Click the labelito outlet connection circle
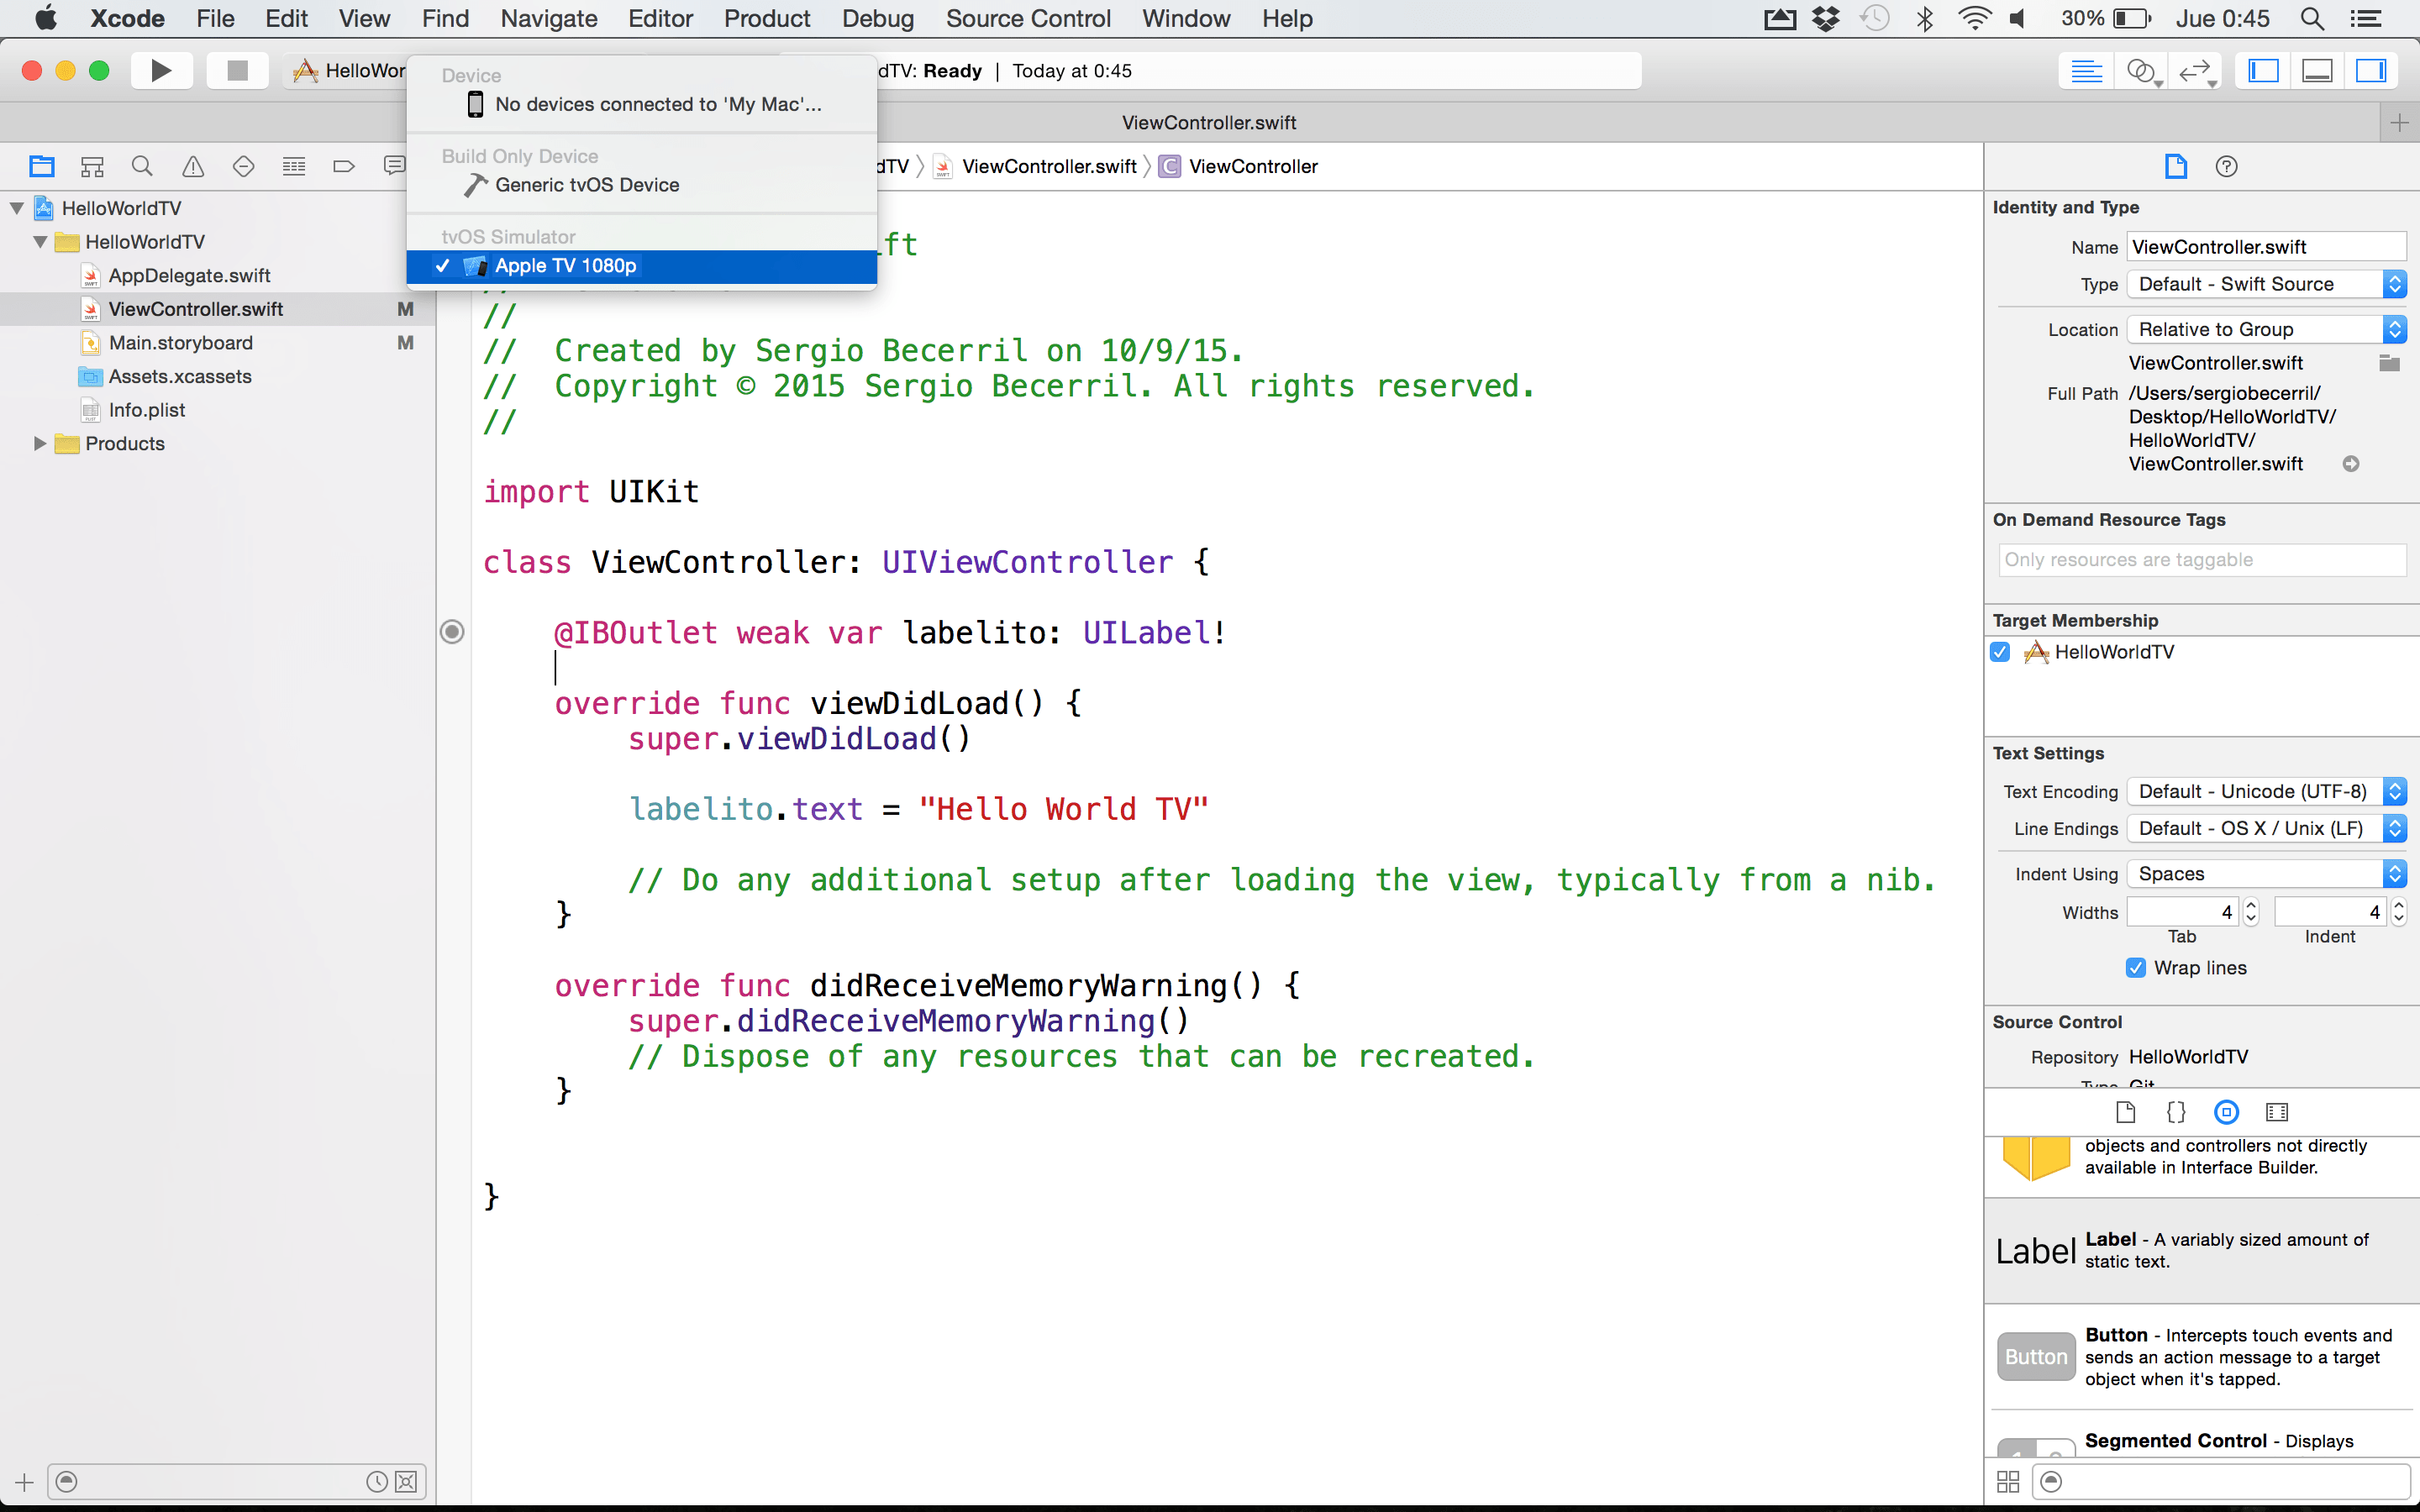The height and width of the screenshot is (1512, 2420). pyautogui.click(x=452, y=632)
